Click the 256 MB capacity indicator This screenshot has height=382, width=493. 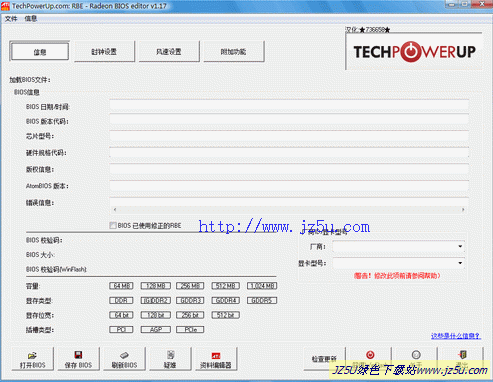pos(190,286)
